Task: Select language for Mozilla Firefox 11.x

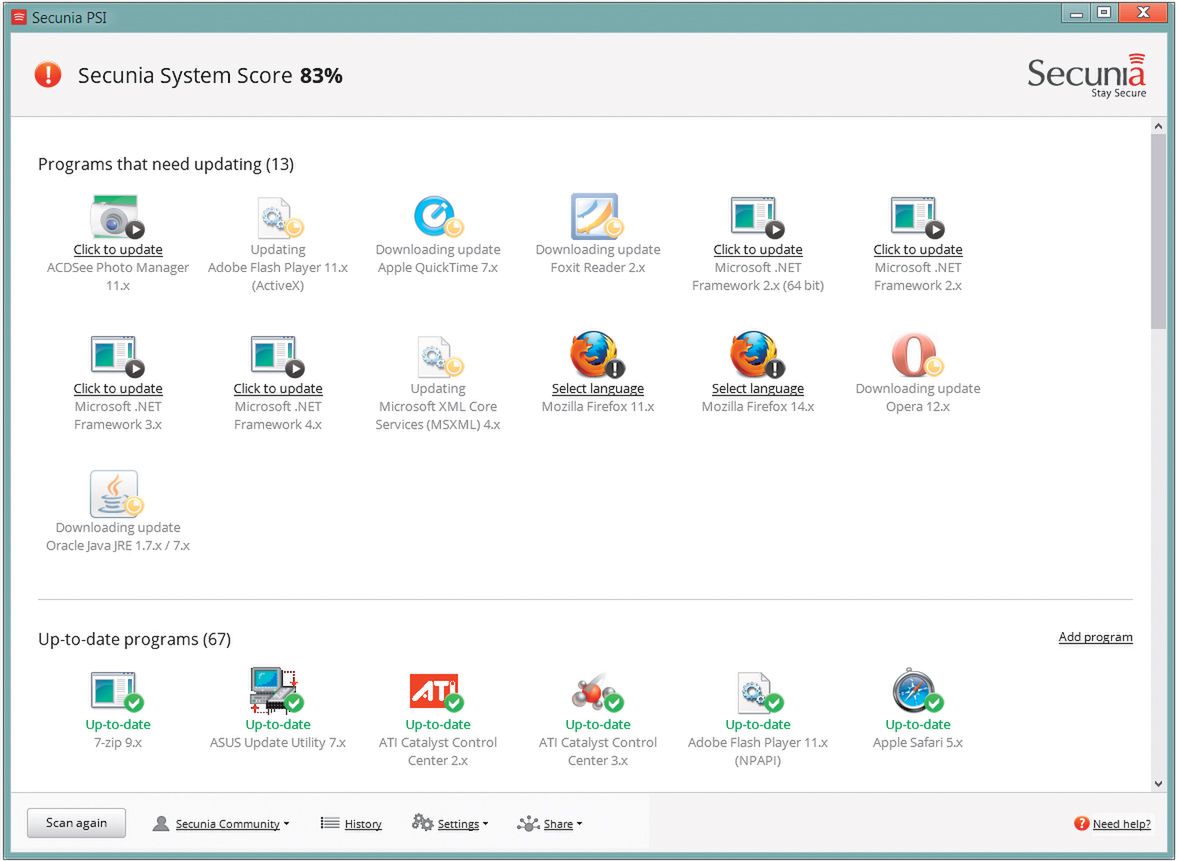Action: coord(598,389)
